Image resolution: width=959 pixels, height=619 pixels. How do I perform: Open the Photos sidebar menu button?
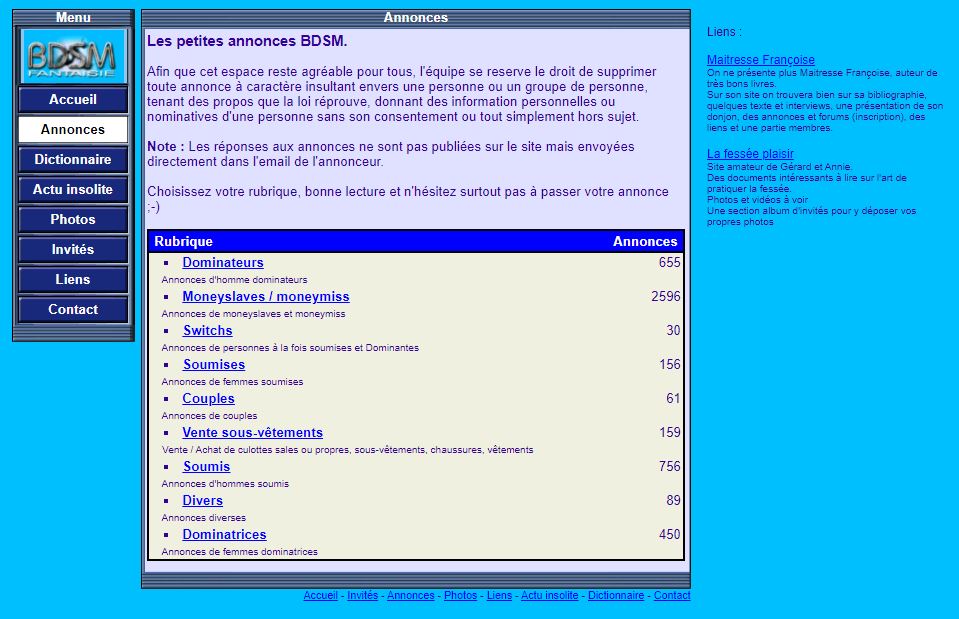pyautogui.click(x=73, y=220)
